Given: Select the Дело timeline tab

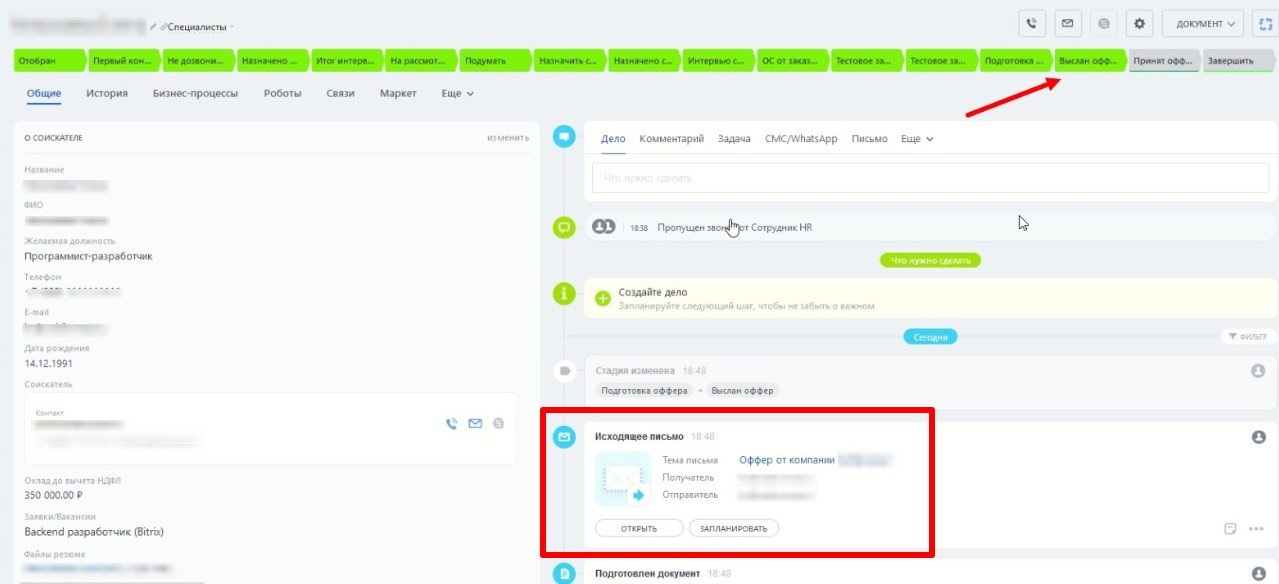Looking at the screenshot, I should pyautogui.click(x=613, y=139).
